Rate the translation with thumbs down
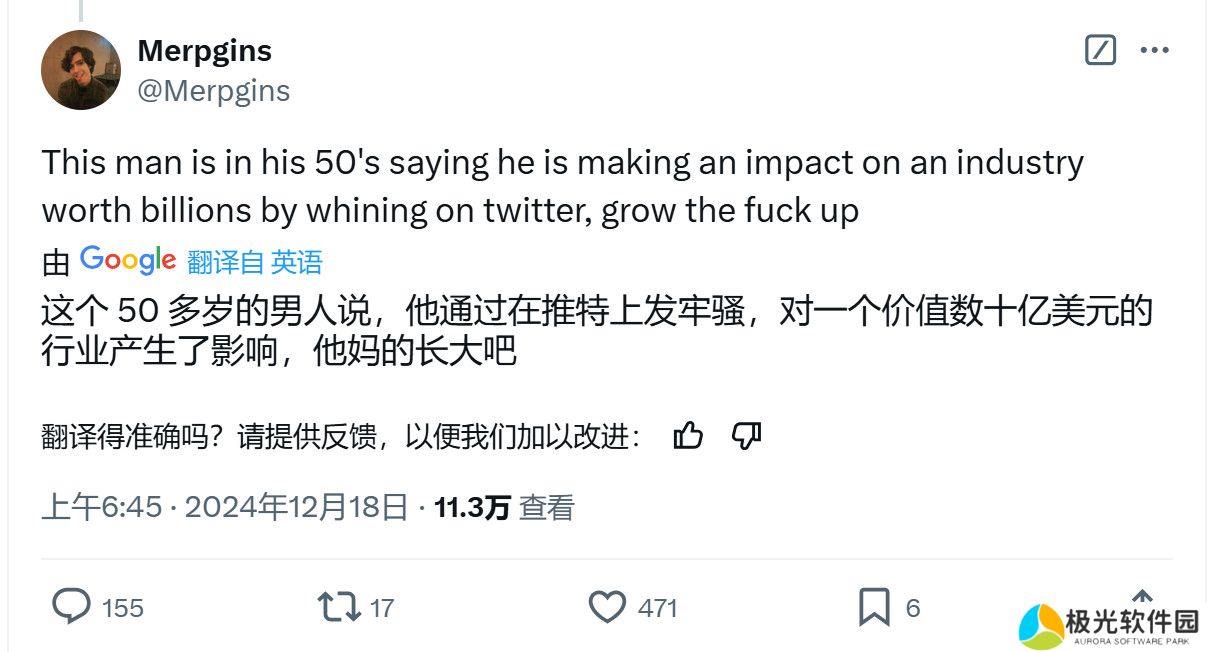1209x652 pixels. [746, 436]
